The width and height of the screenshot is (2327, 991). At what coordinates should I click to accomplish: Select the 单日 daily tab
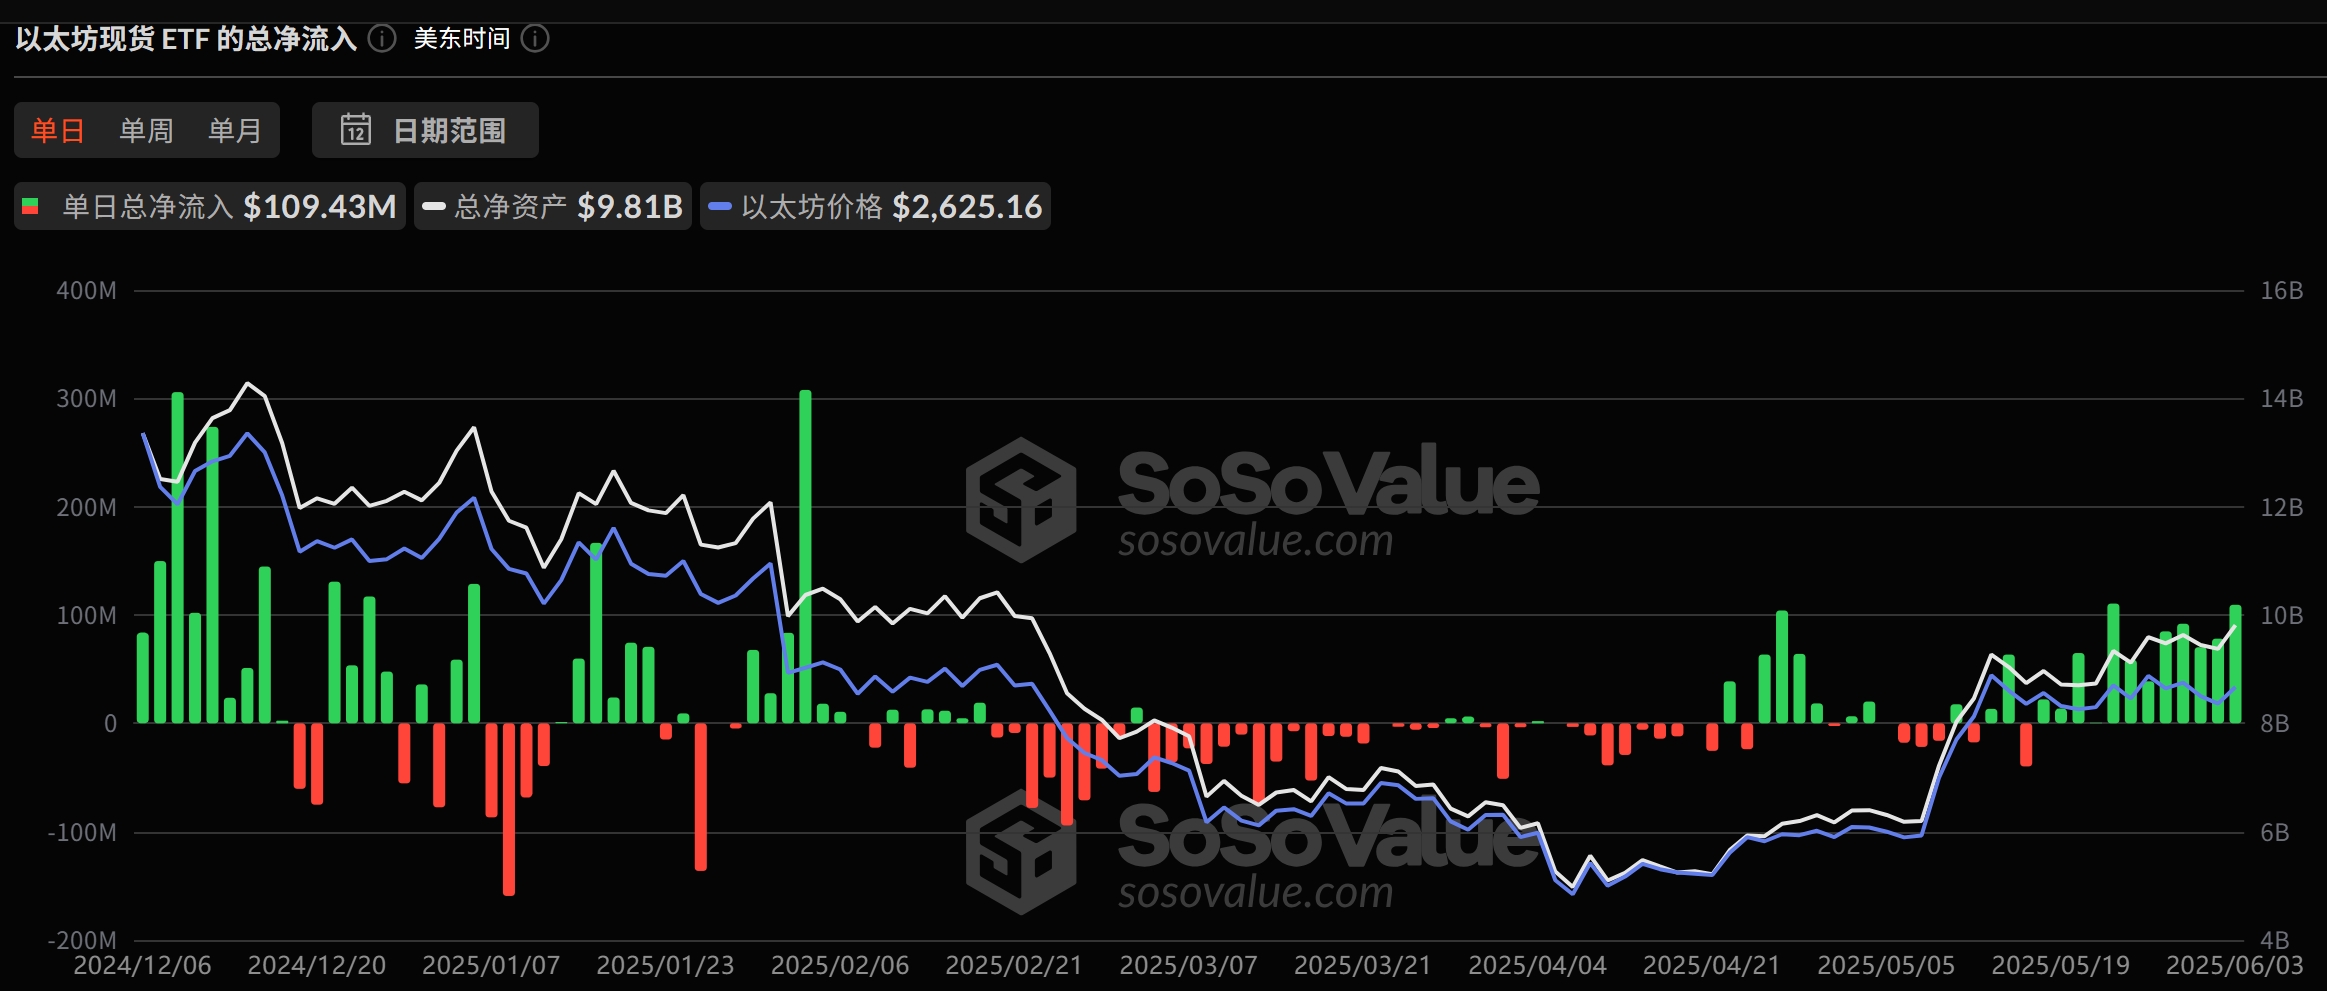tap(58, 130)
